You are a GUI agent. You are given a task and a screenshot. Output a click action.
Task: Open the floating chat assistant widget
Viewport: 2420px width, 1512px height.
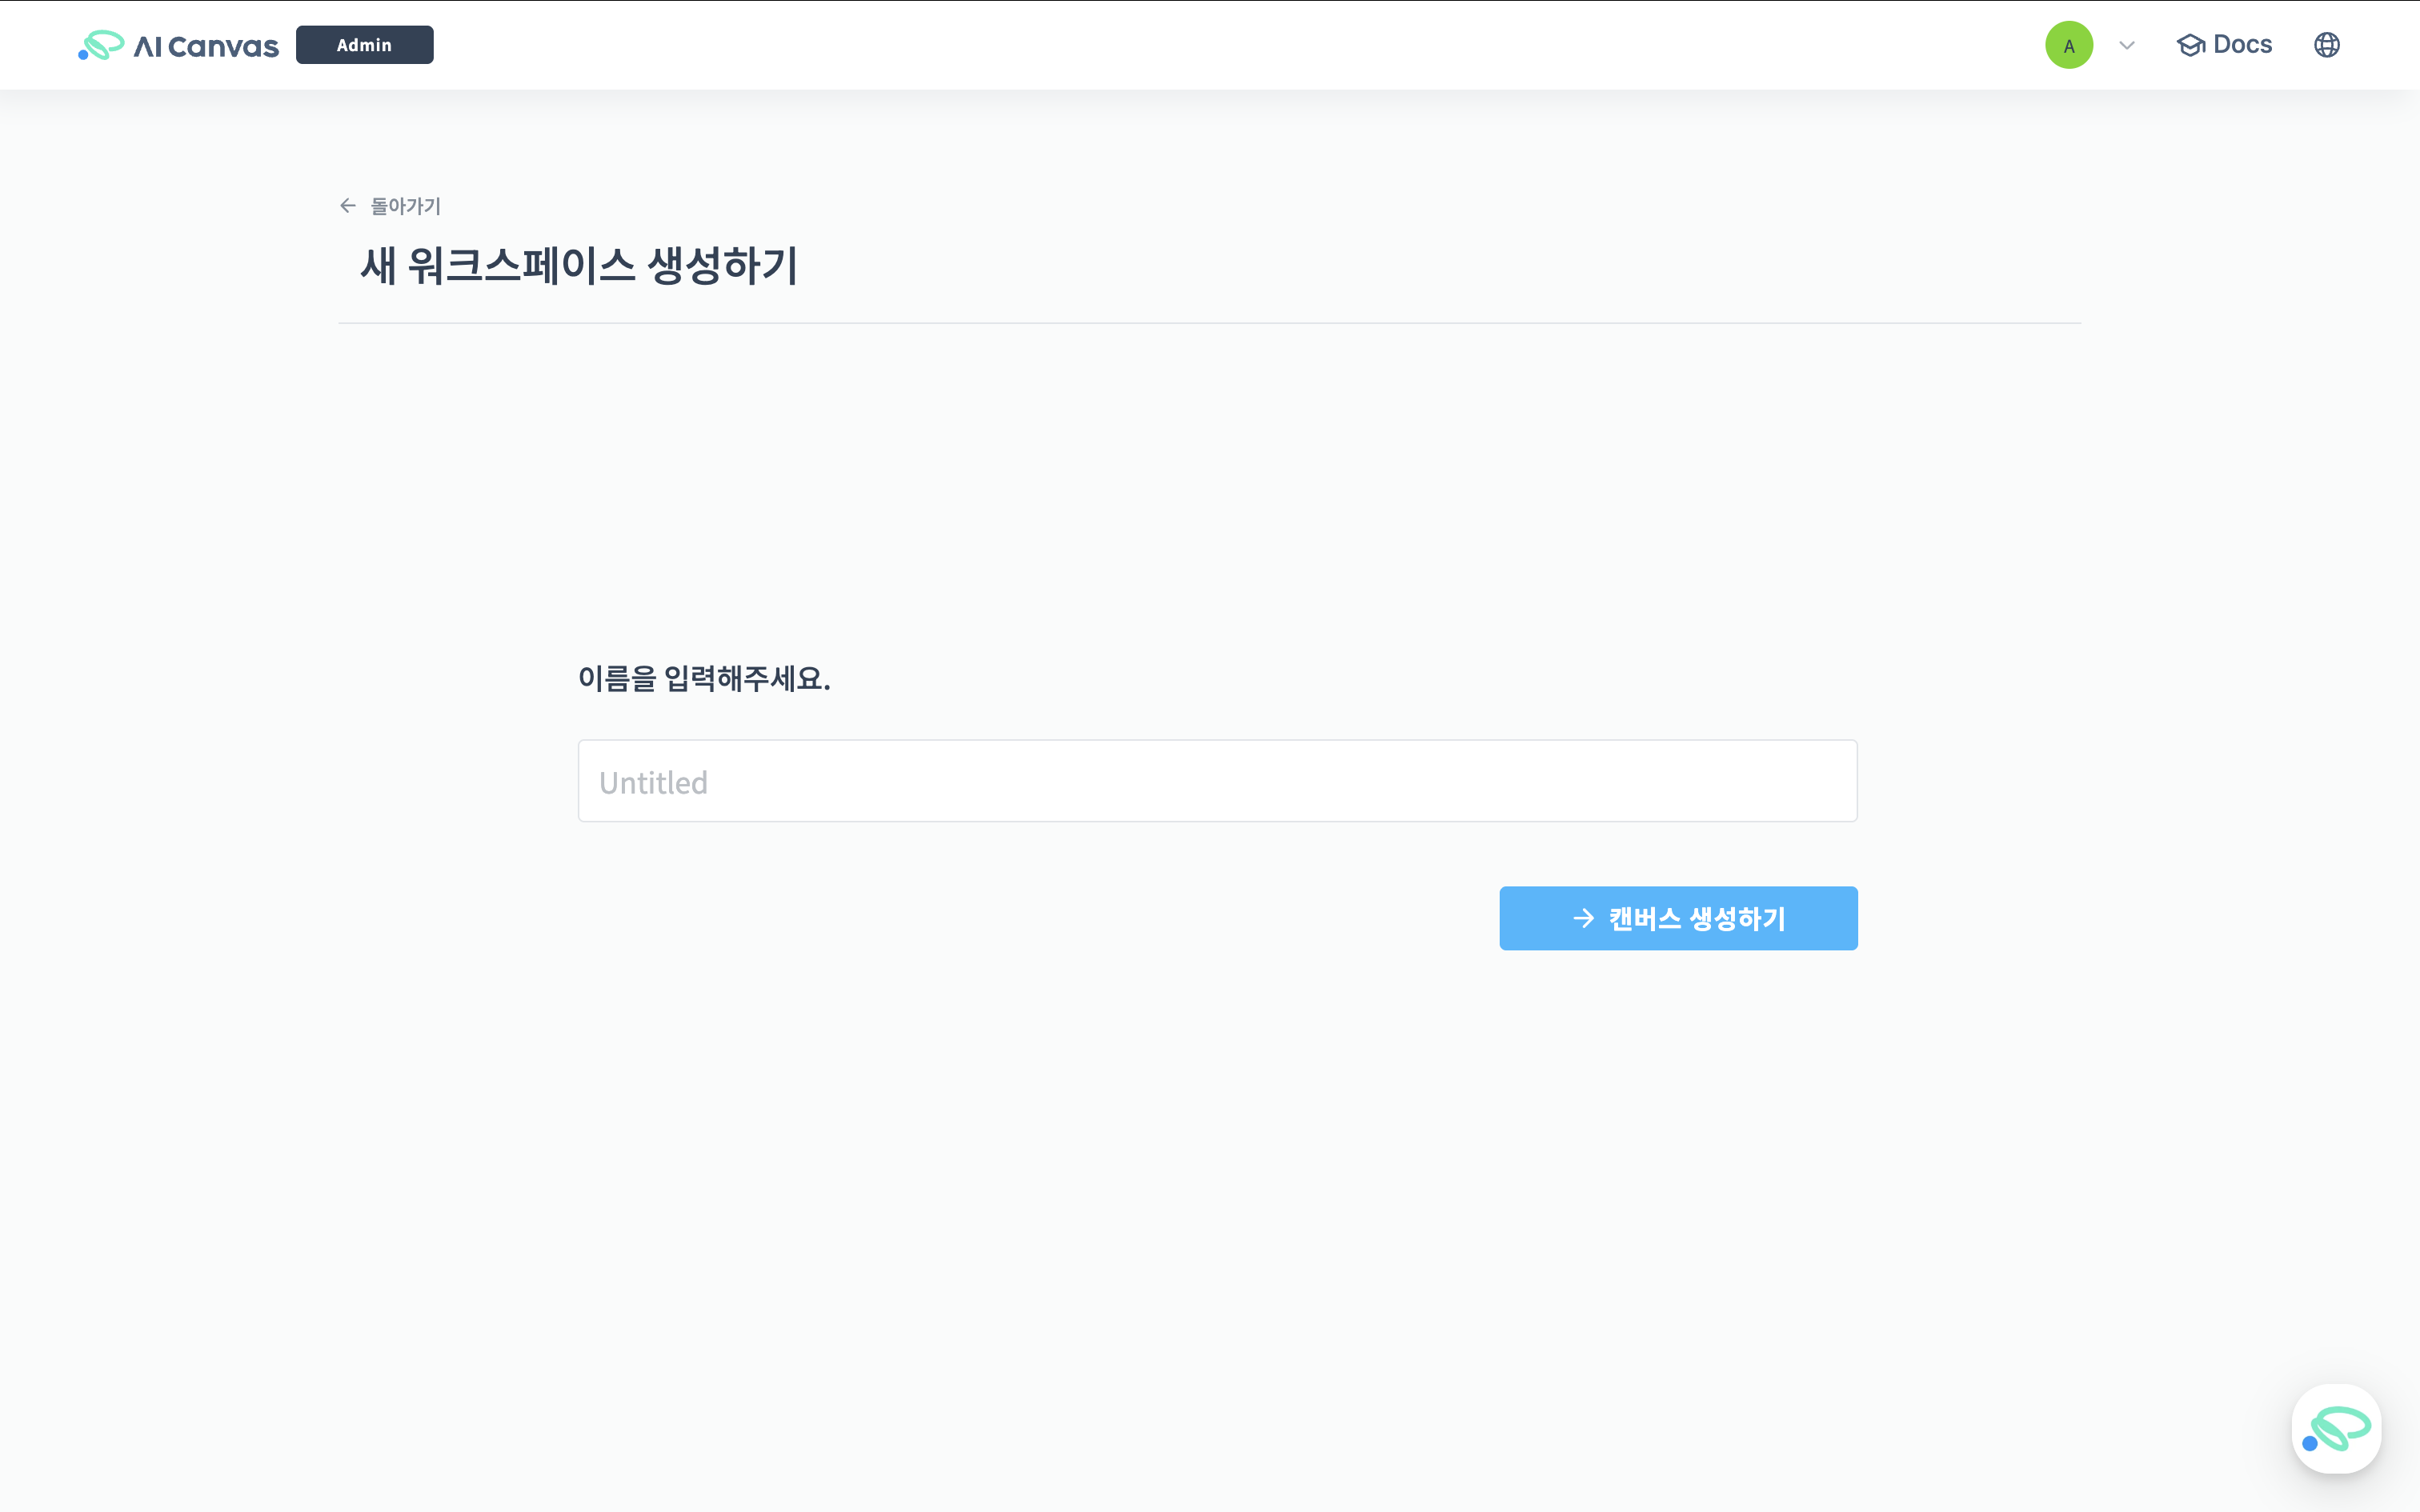(2336, 1428)
